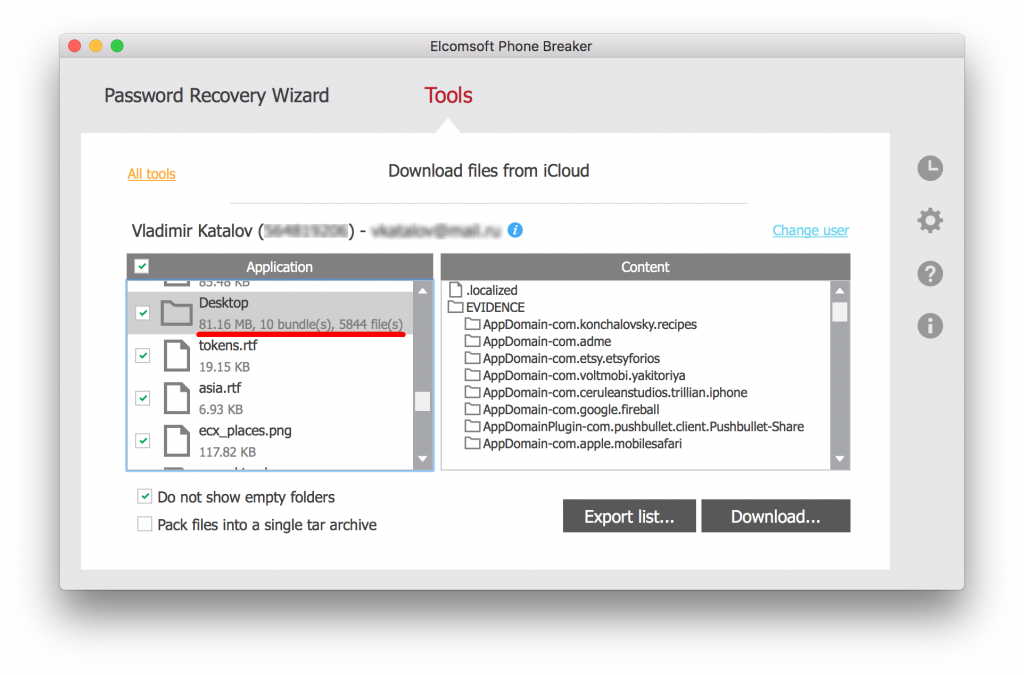Viewport: 1024px width, 675px height.
Task: Switch to Password Recovery Wizard tab
Action: 216,96
